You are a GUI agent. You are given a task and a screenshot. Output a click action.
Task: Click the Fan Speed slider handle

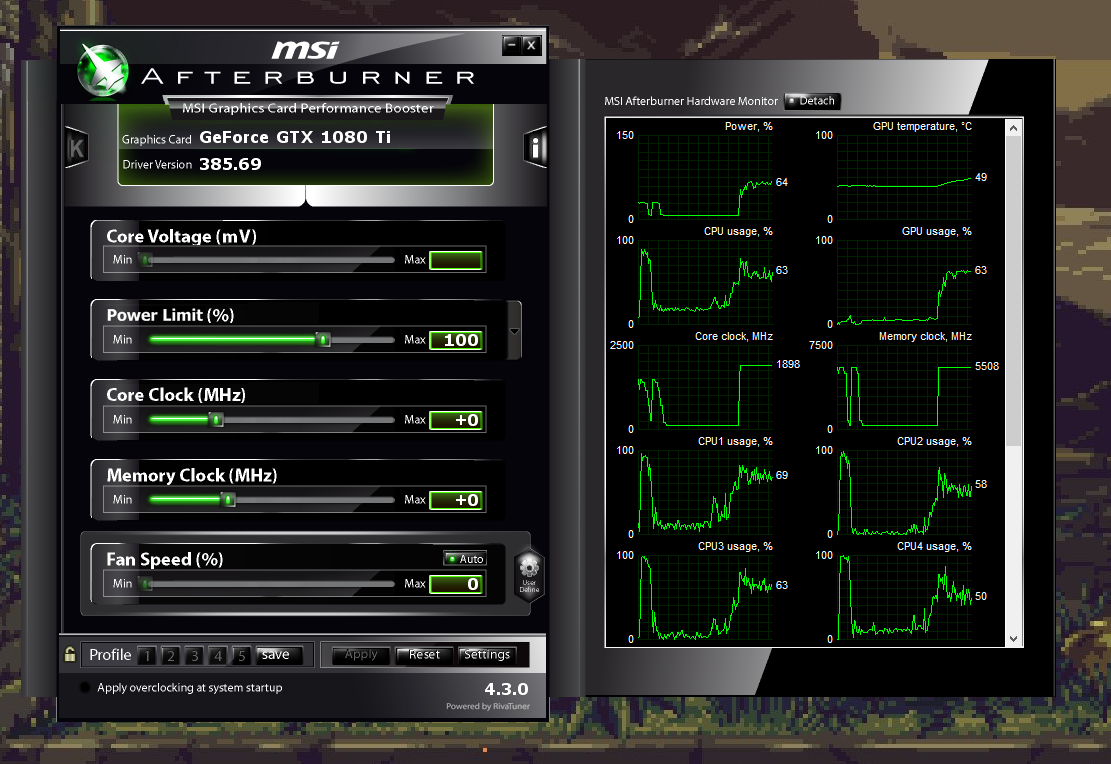tap(146, 584)
